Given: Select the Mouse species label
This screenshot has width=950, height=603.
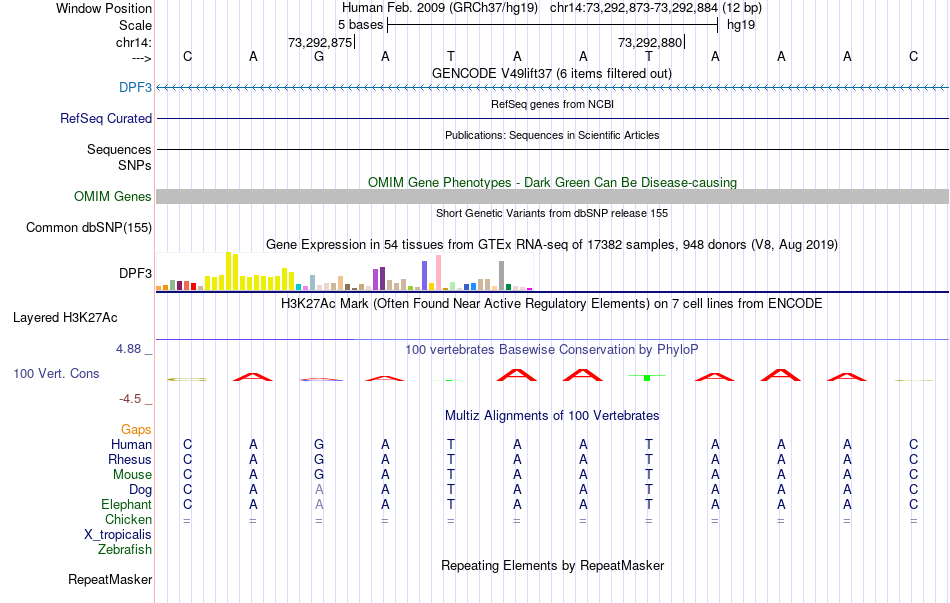Looking at the screenshot, I should (x=132, y=475).
